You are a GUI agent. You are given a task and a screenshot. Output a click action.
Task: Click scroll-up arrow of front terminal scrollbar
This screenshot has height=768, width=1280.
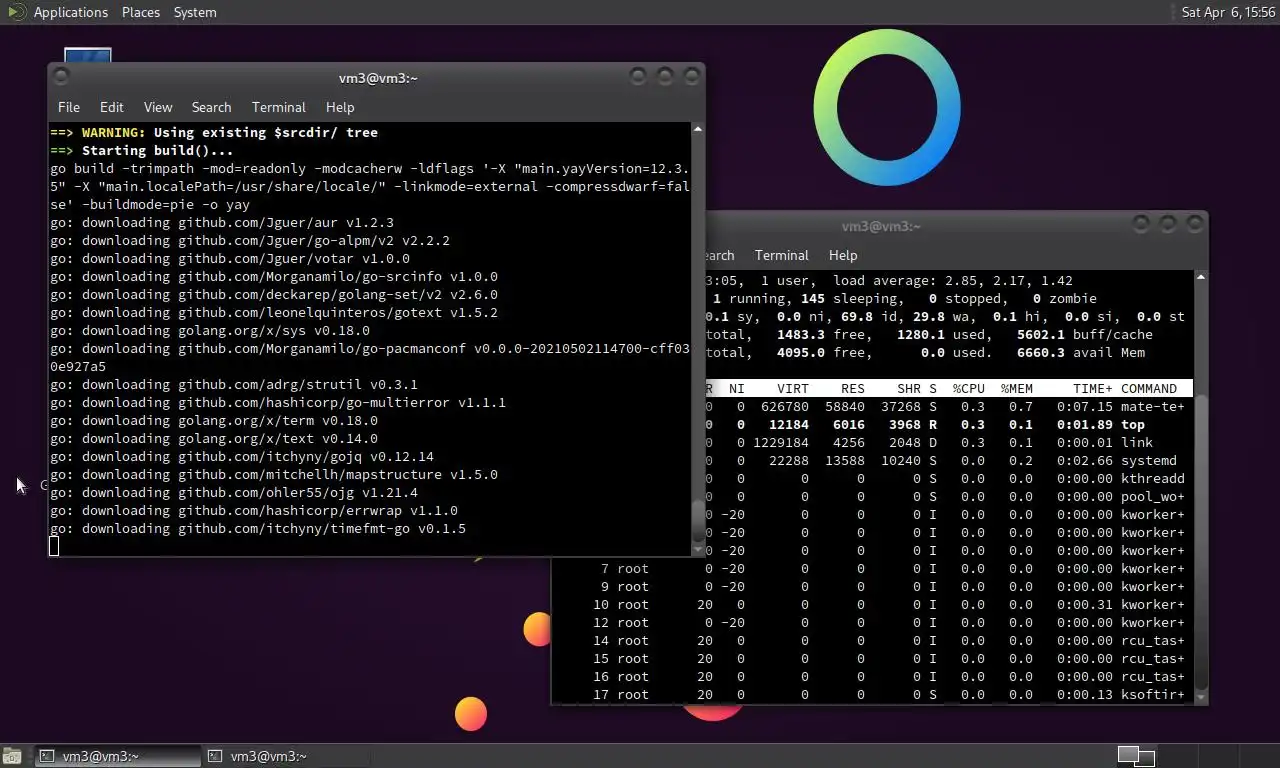click(697, 129)
